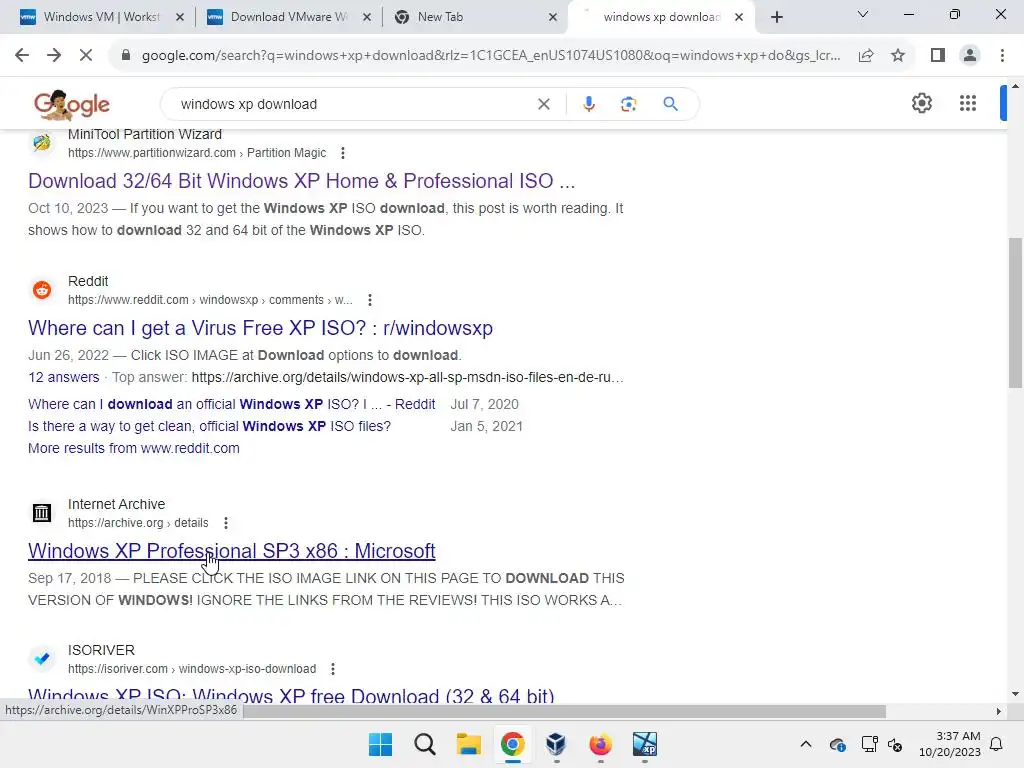Open the clock and date in the tray
1024x768 pixels.
(950, 744)
